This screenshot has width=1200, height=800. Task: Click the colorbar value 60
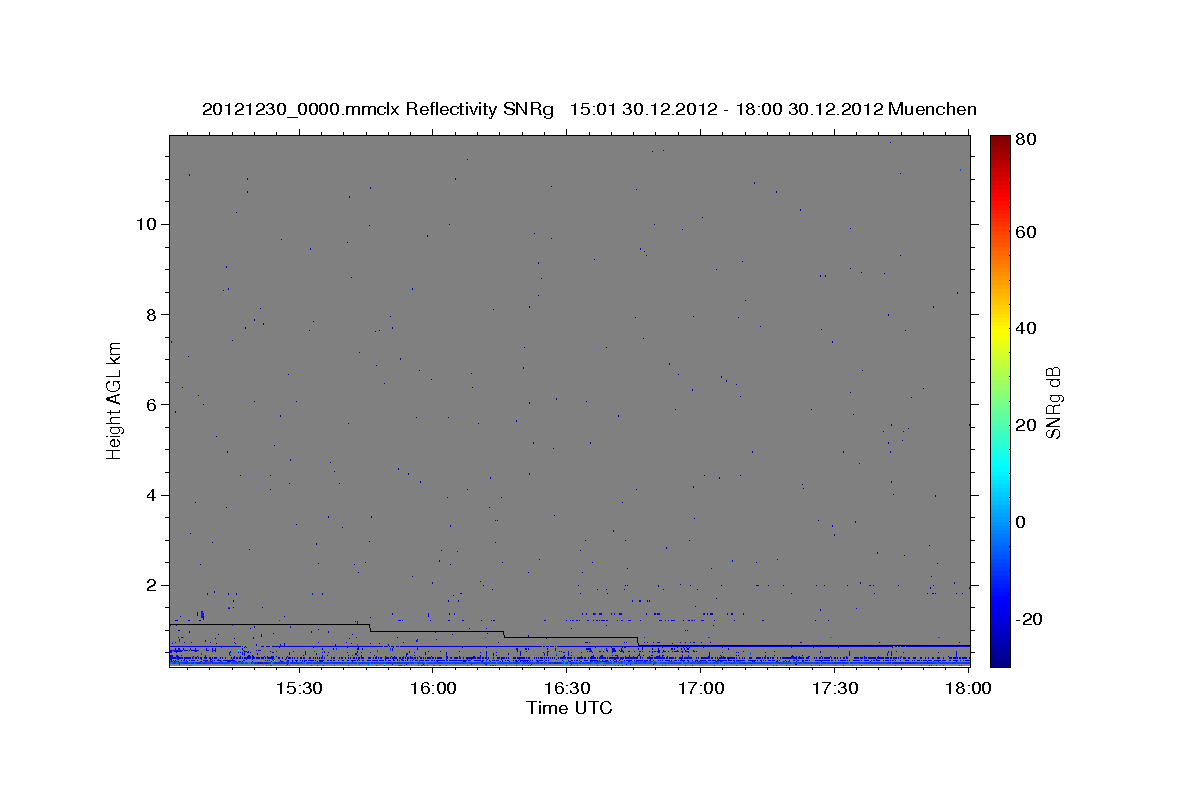pos(1027,232)
